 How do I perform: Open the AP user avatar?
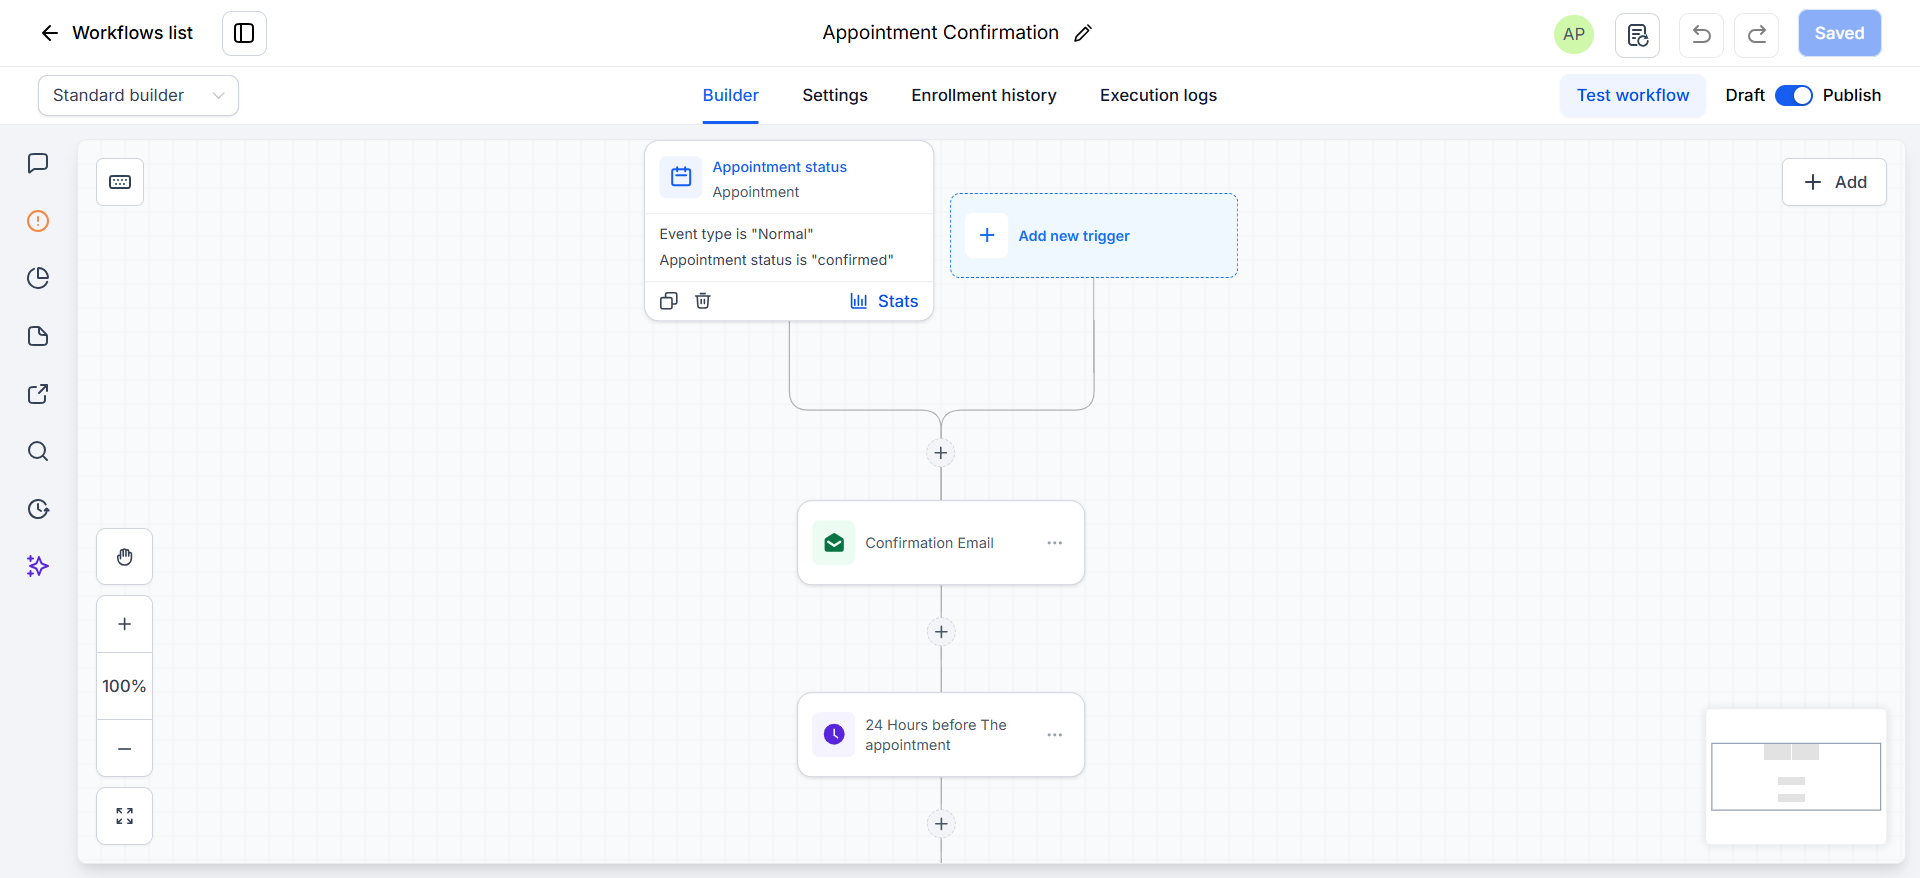pyautogui.click(x=1574, y=34)
